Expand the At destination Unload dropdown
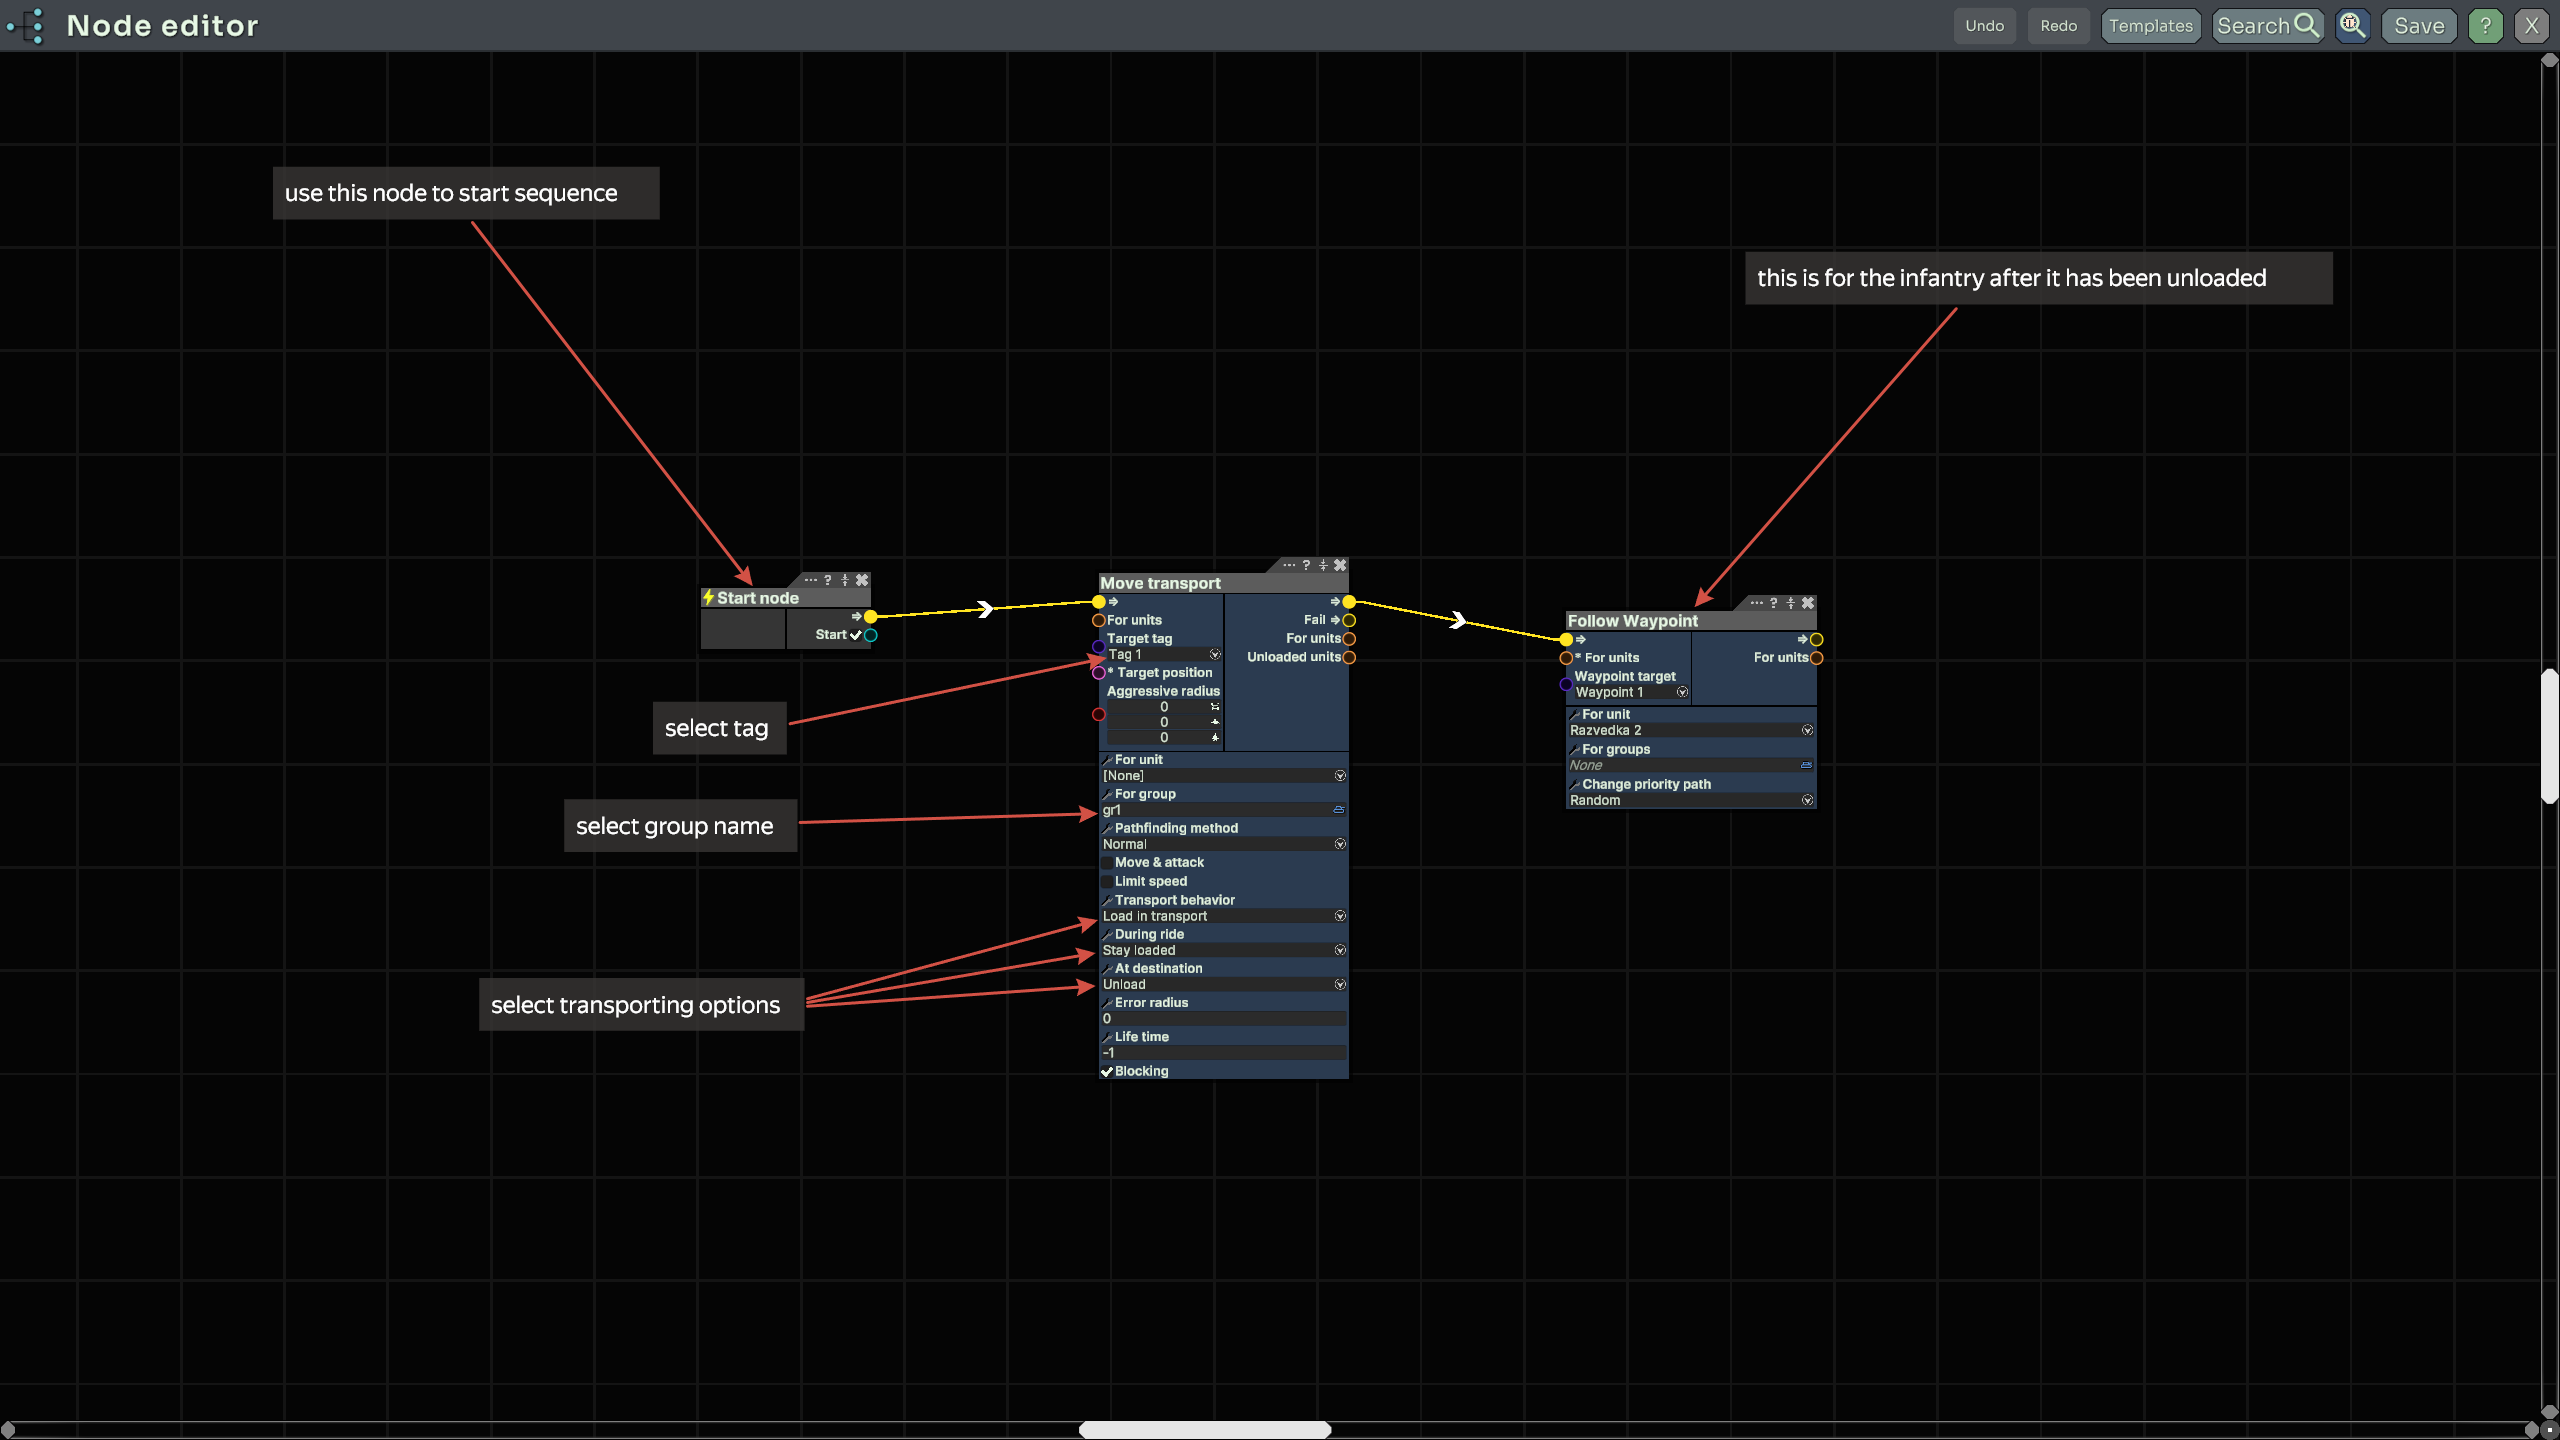This screenshot has width=2560, height=1440. pos(1340,984)
